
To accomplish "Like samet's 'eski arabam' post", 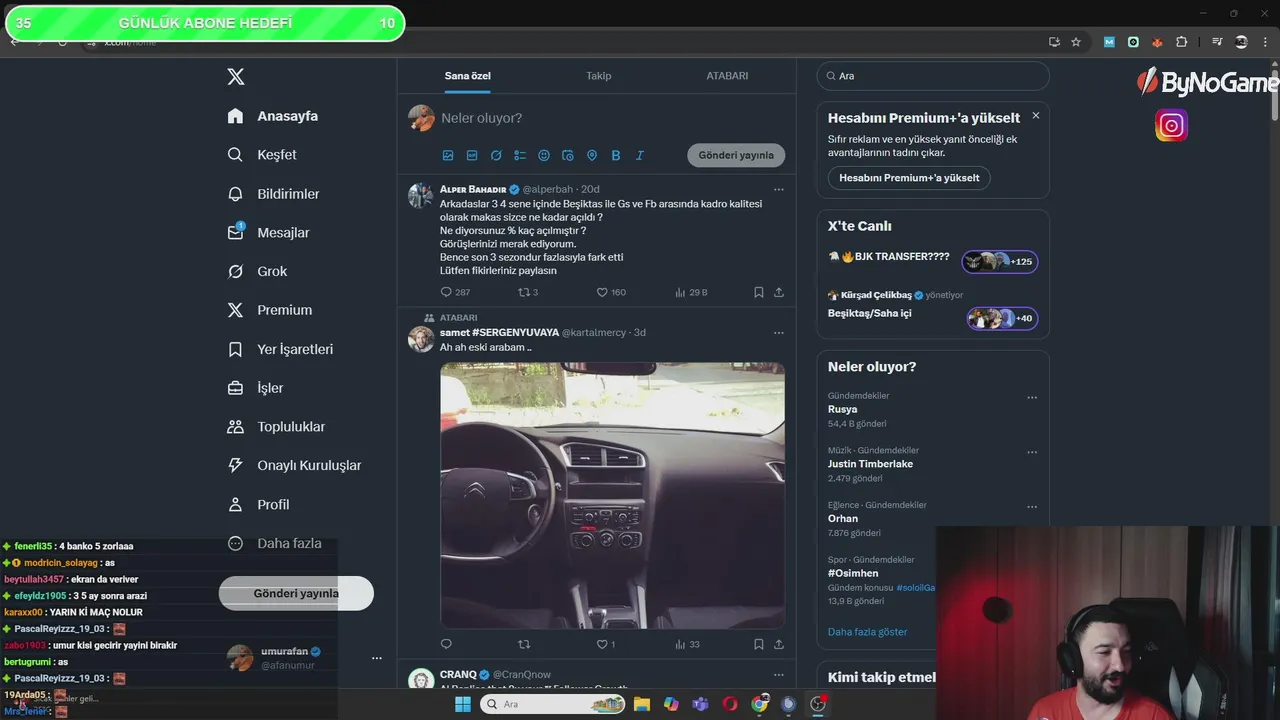I will click(606, 644).
